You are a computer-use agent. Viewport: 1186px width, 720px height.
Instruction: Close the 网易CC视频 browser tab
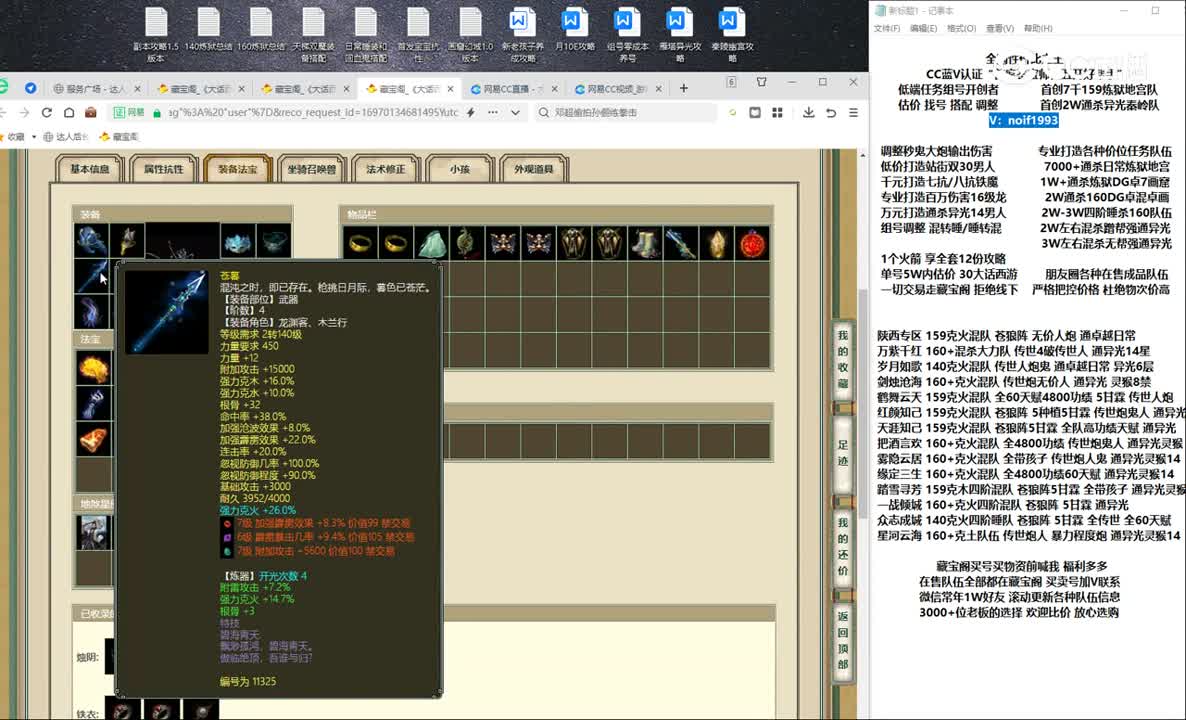point(658,88)
